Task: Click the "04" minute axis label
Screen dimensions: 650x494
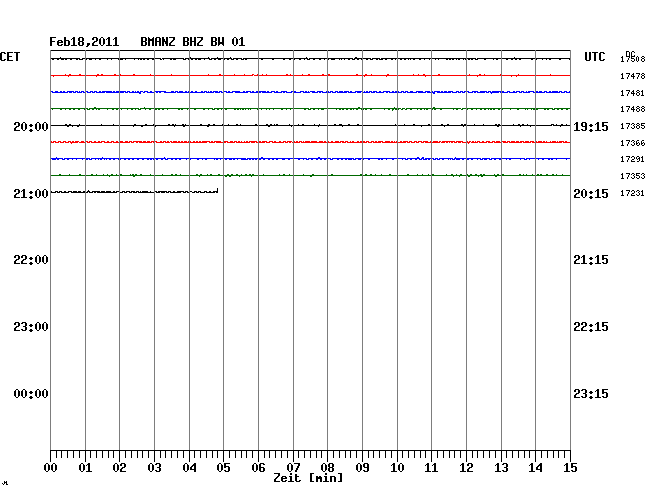Action: (189, 468)
